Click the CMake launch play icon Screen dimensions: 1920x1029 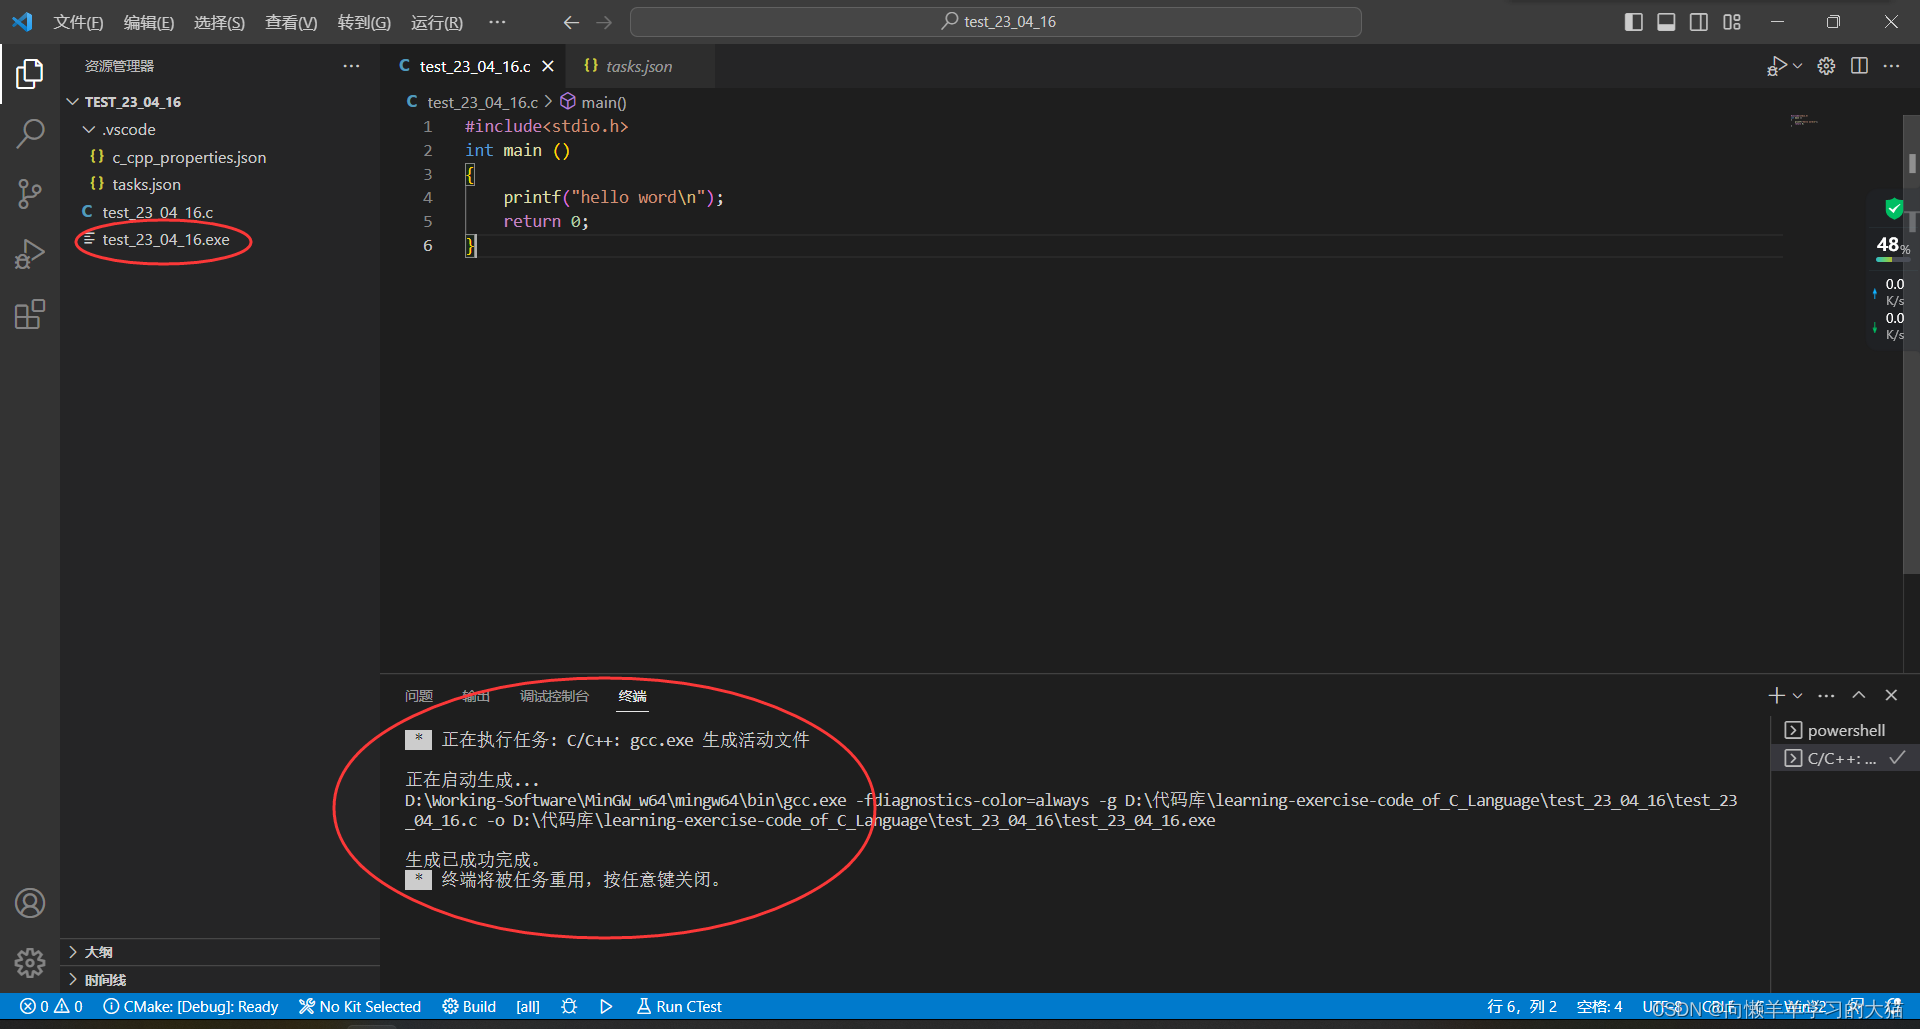pyautogui.click(x=606, y=1006)
